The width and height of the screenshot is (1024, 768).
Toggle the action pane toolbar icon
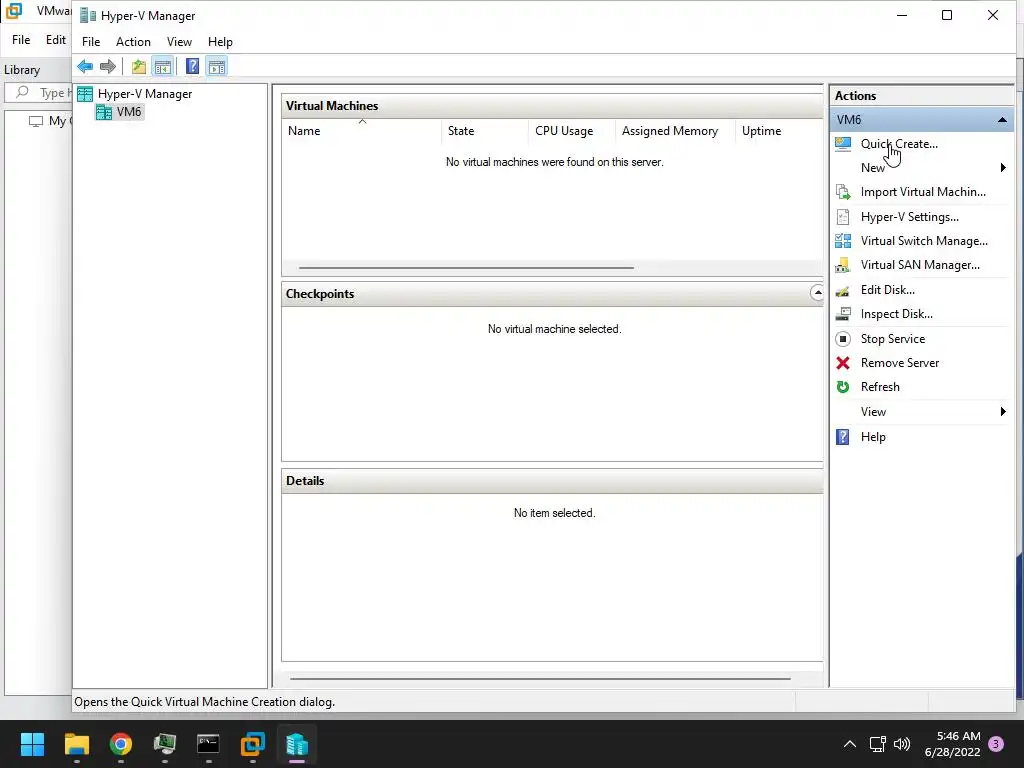[x=217, y=66]
